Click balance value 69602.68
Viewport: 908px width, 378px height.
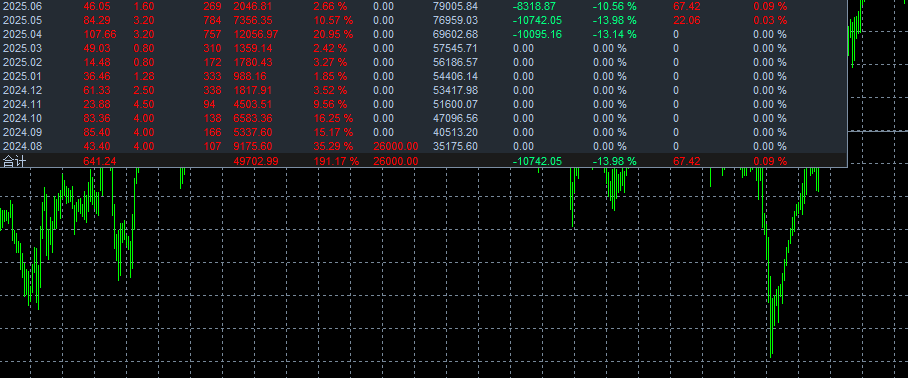456,34
